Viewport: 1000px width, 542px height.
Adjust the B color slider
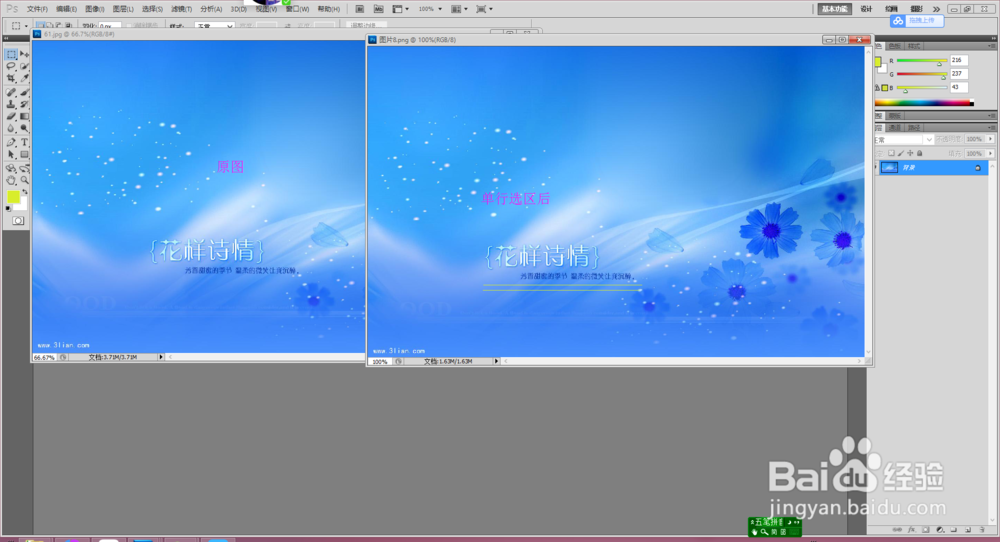point(905,91)
